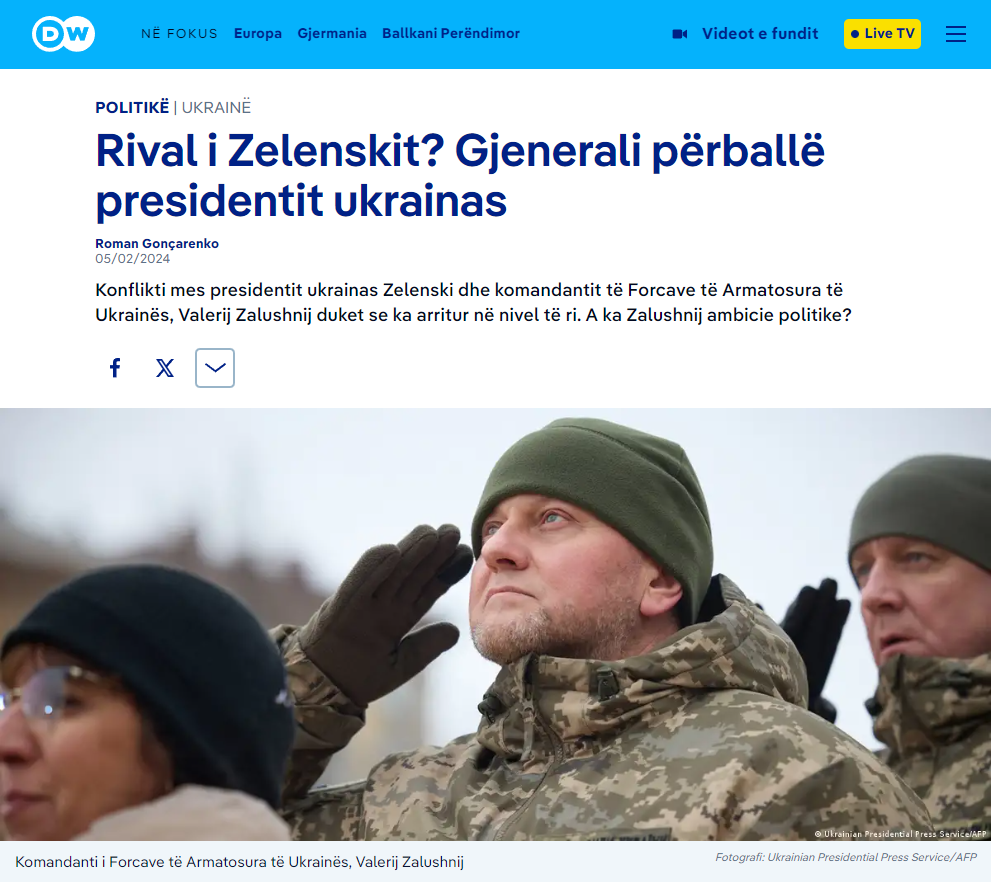The image size is (991, 886).
Task: Click the article publication date
Action: tap(133, 258)
